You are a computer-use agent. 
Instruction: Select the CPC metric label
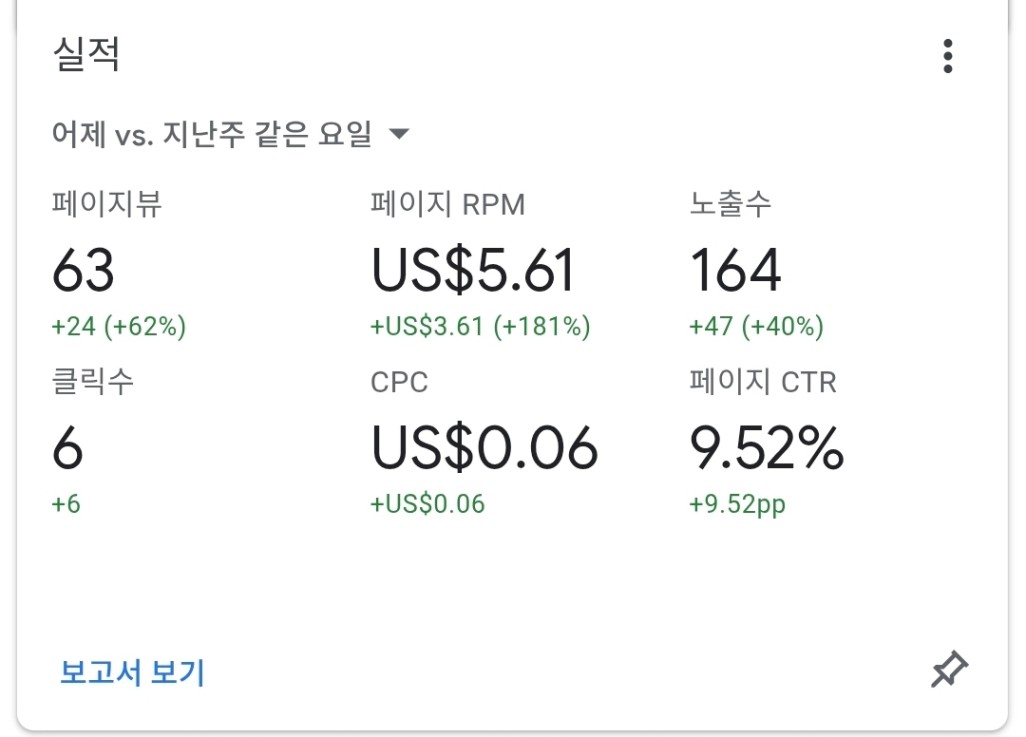pos(399,382)
